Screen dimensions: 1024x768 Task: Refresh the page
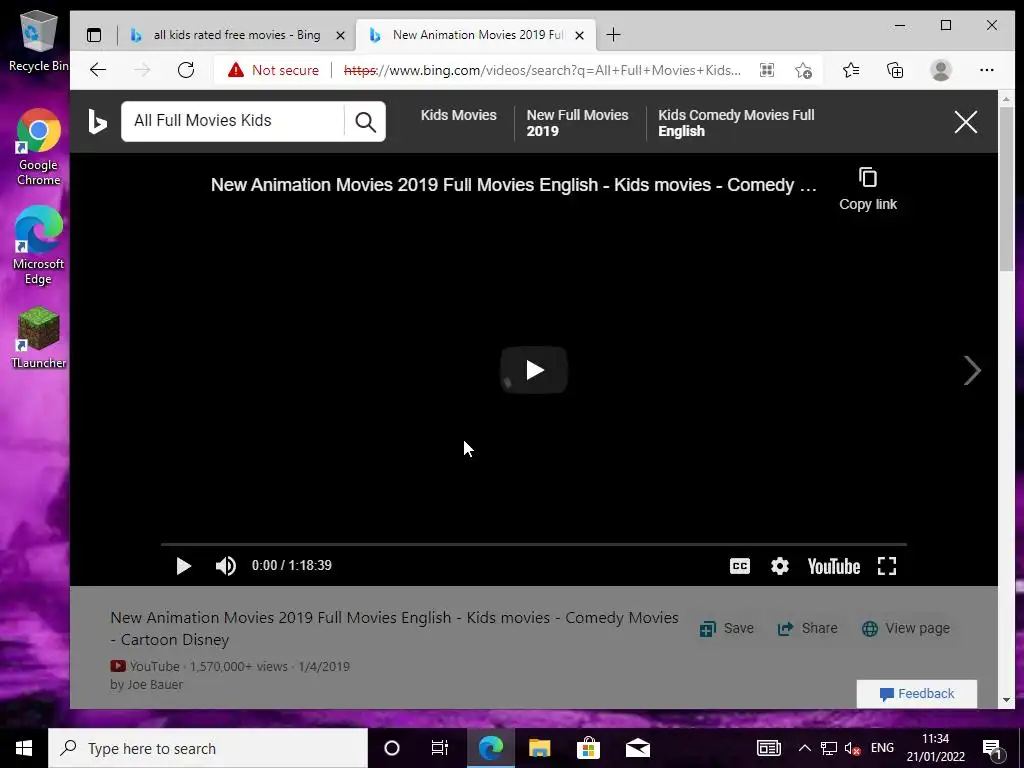(x=186, y=70)
